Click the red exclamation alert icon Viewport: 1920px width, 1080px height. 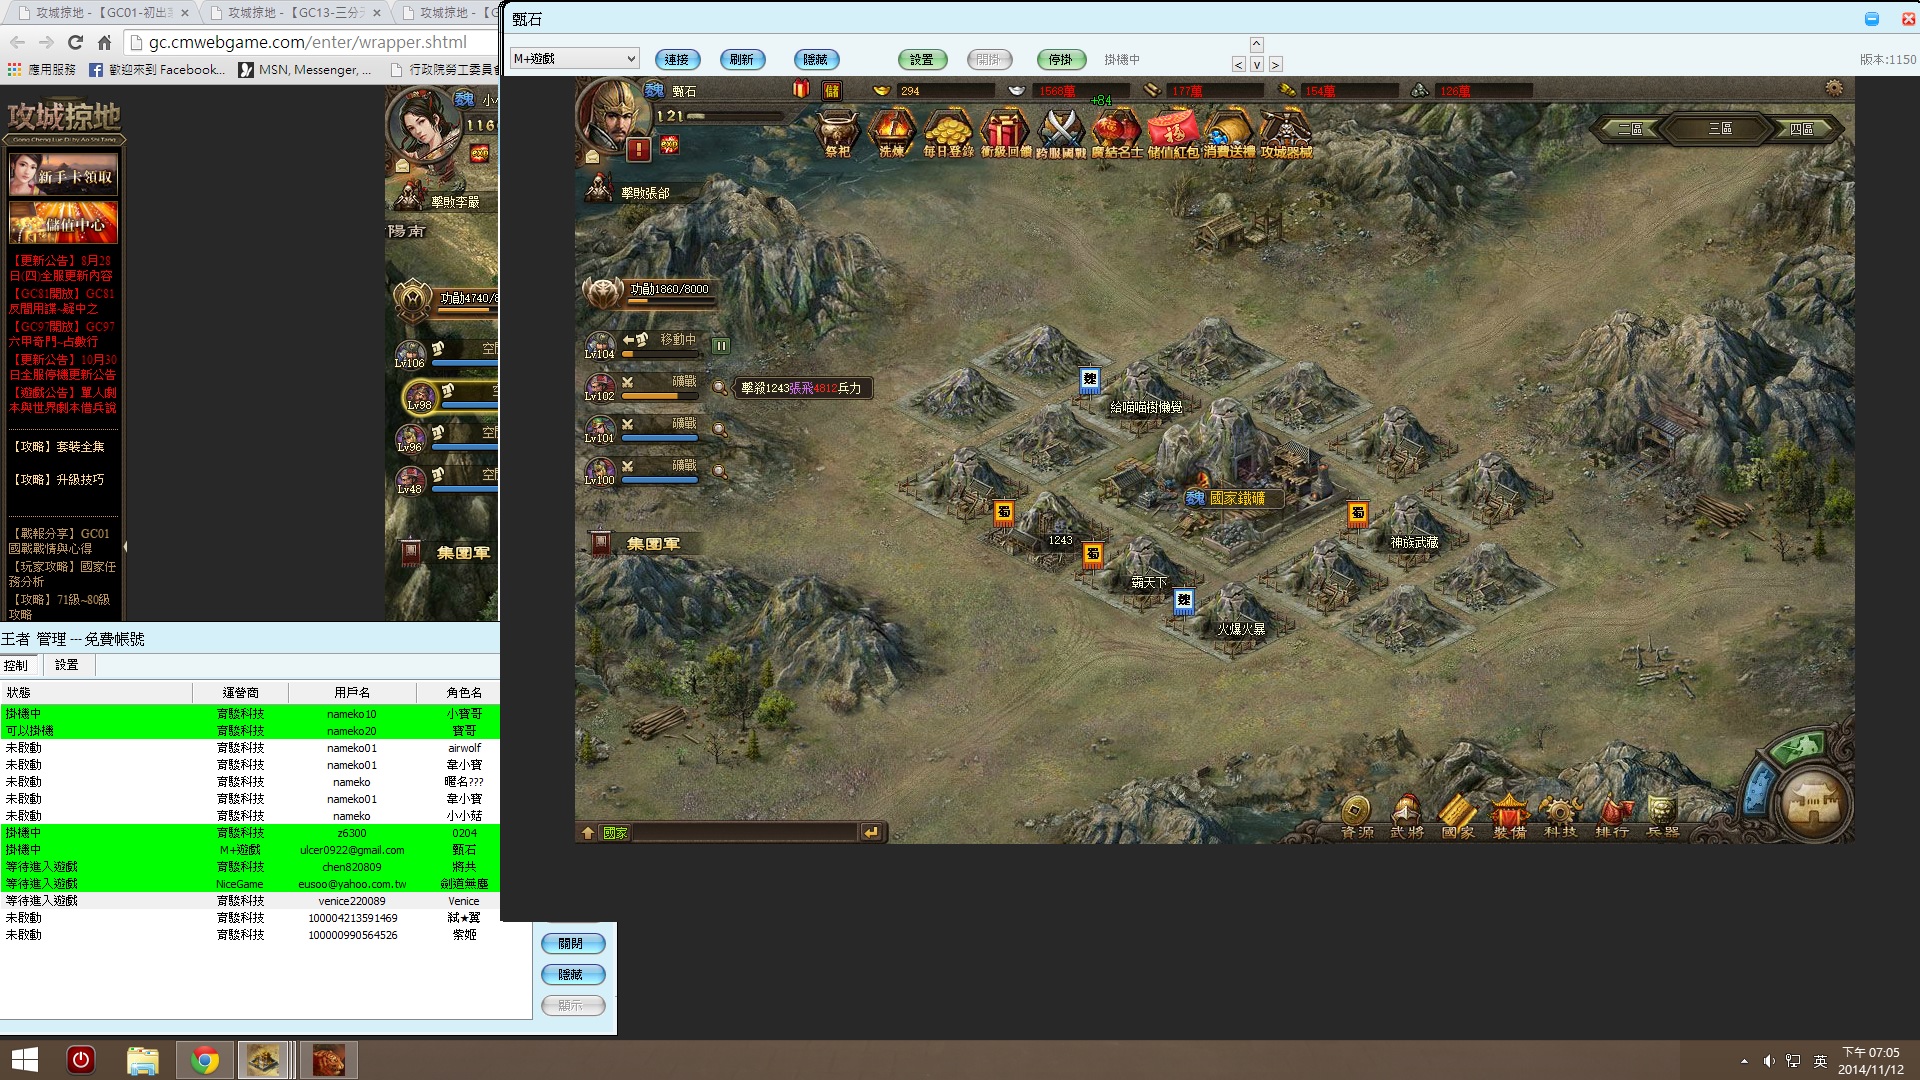tap(639, 149)
